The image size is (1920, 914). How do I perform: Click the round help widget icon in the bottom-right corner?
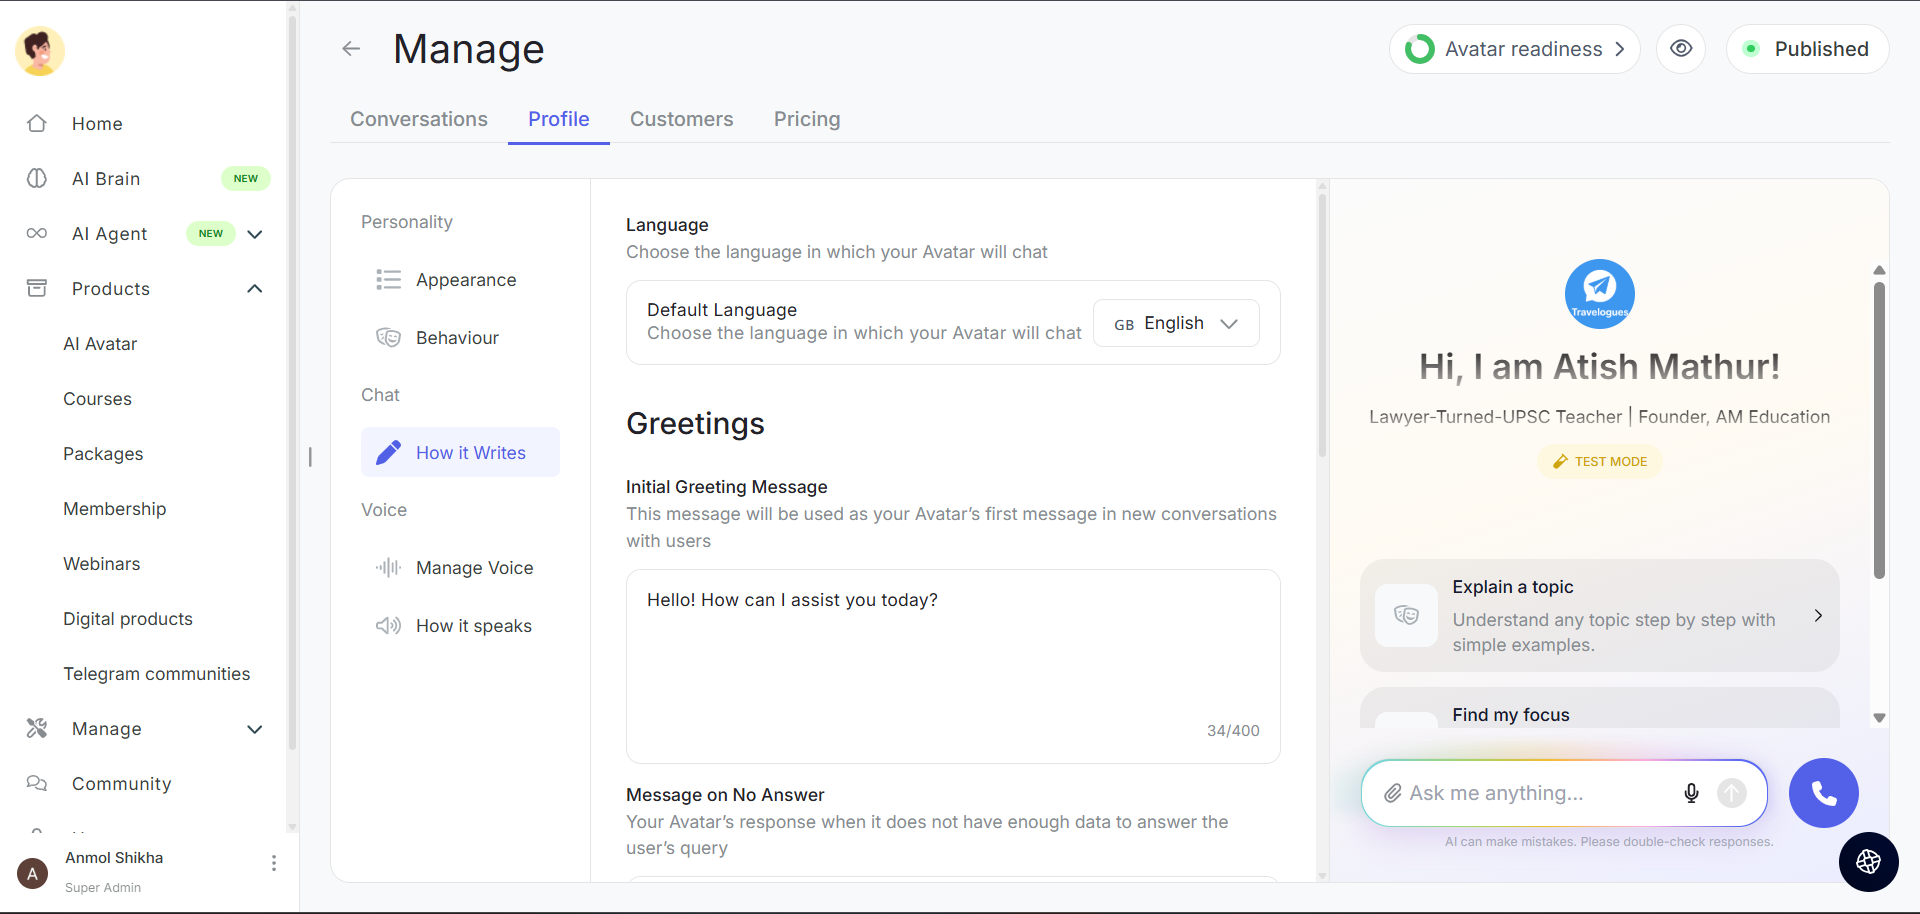click(x=1868, y=861)
